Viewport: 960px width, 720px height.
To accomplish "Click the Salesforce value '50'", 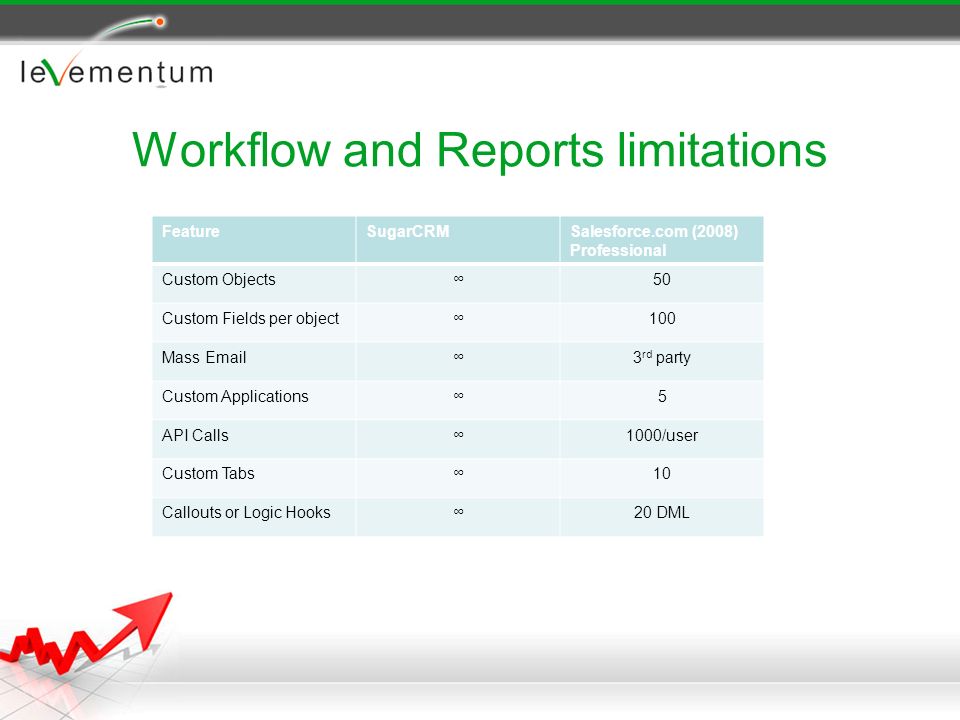I will [662, 280].
